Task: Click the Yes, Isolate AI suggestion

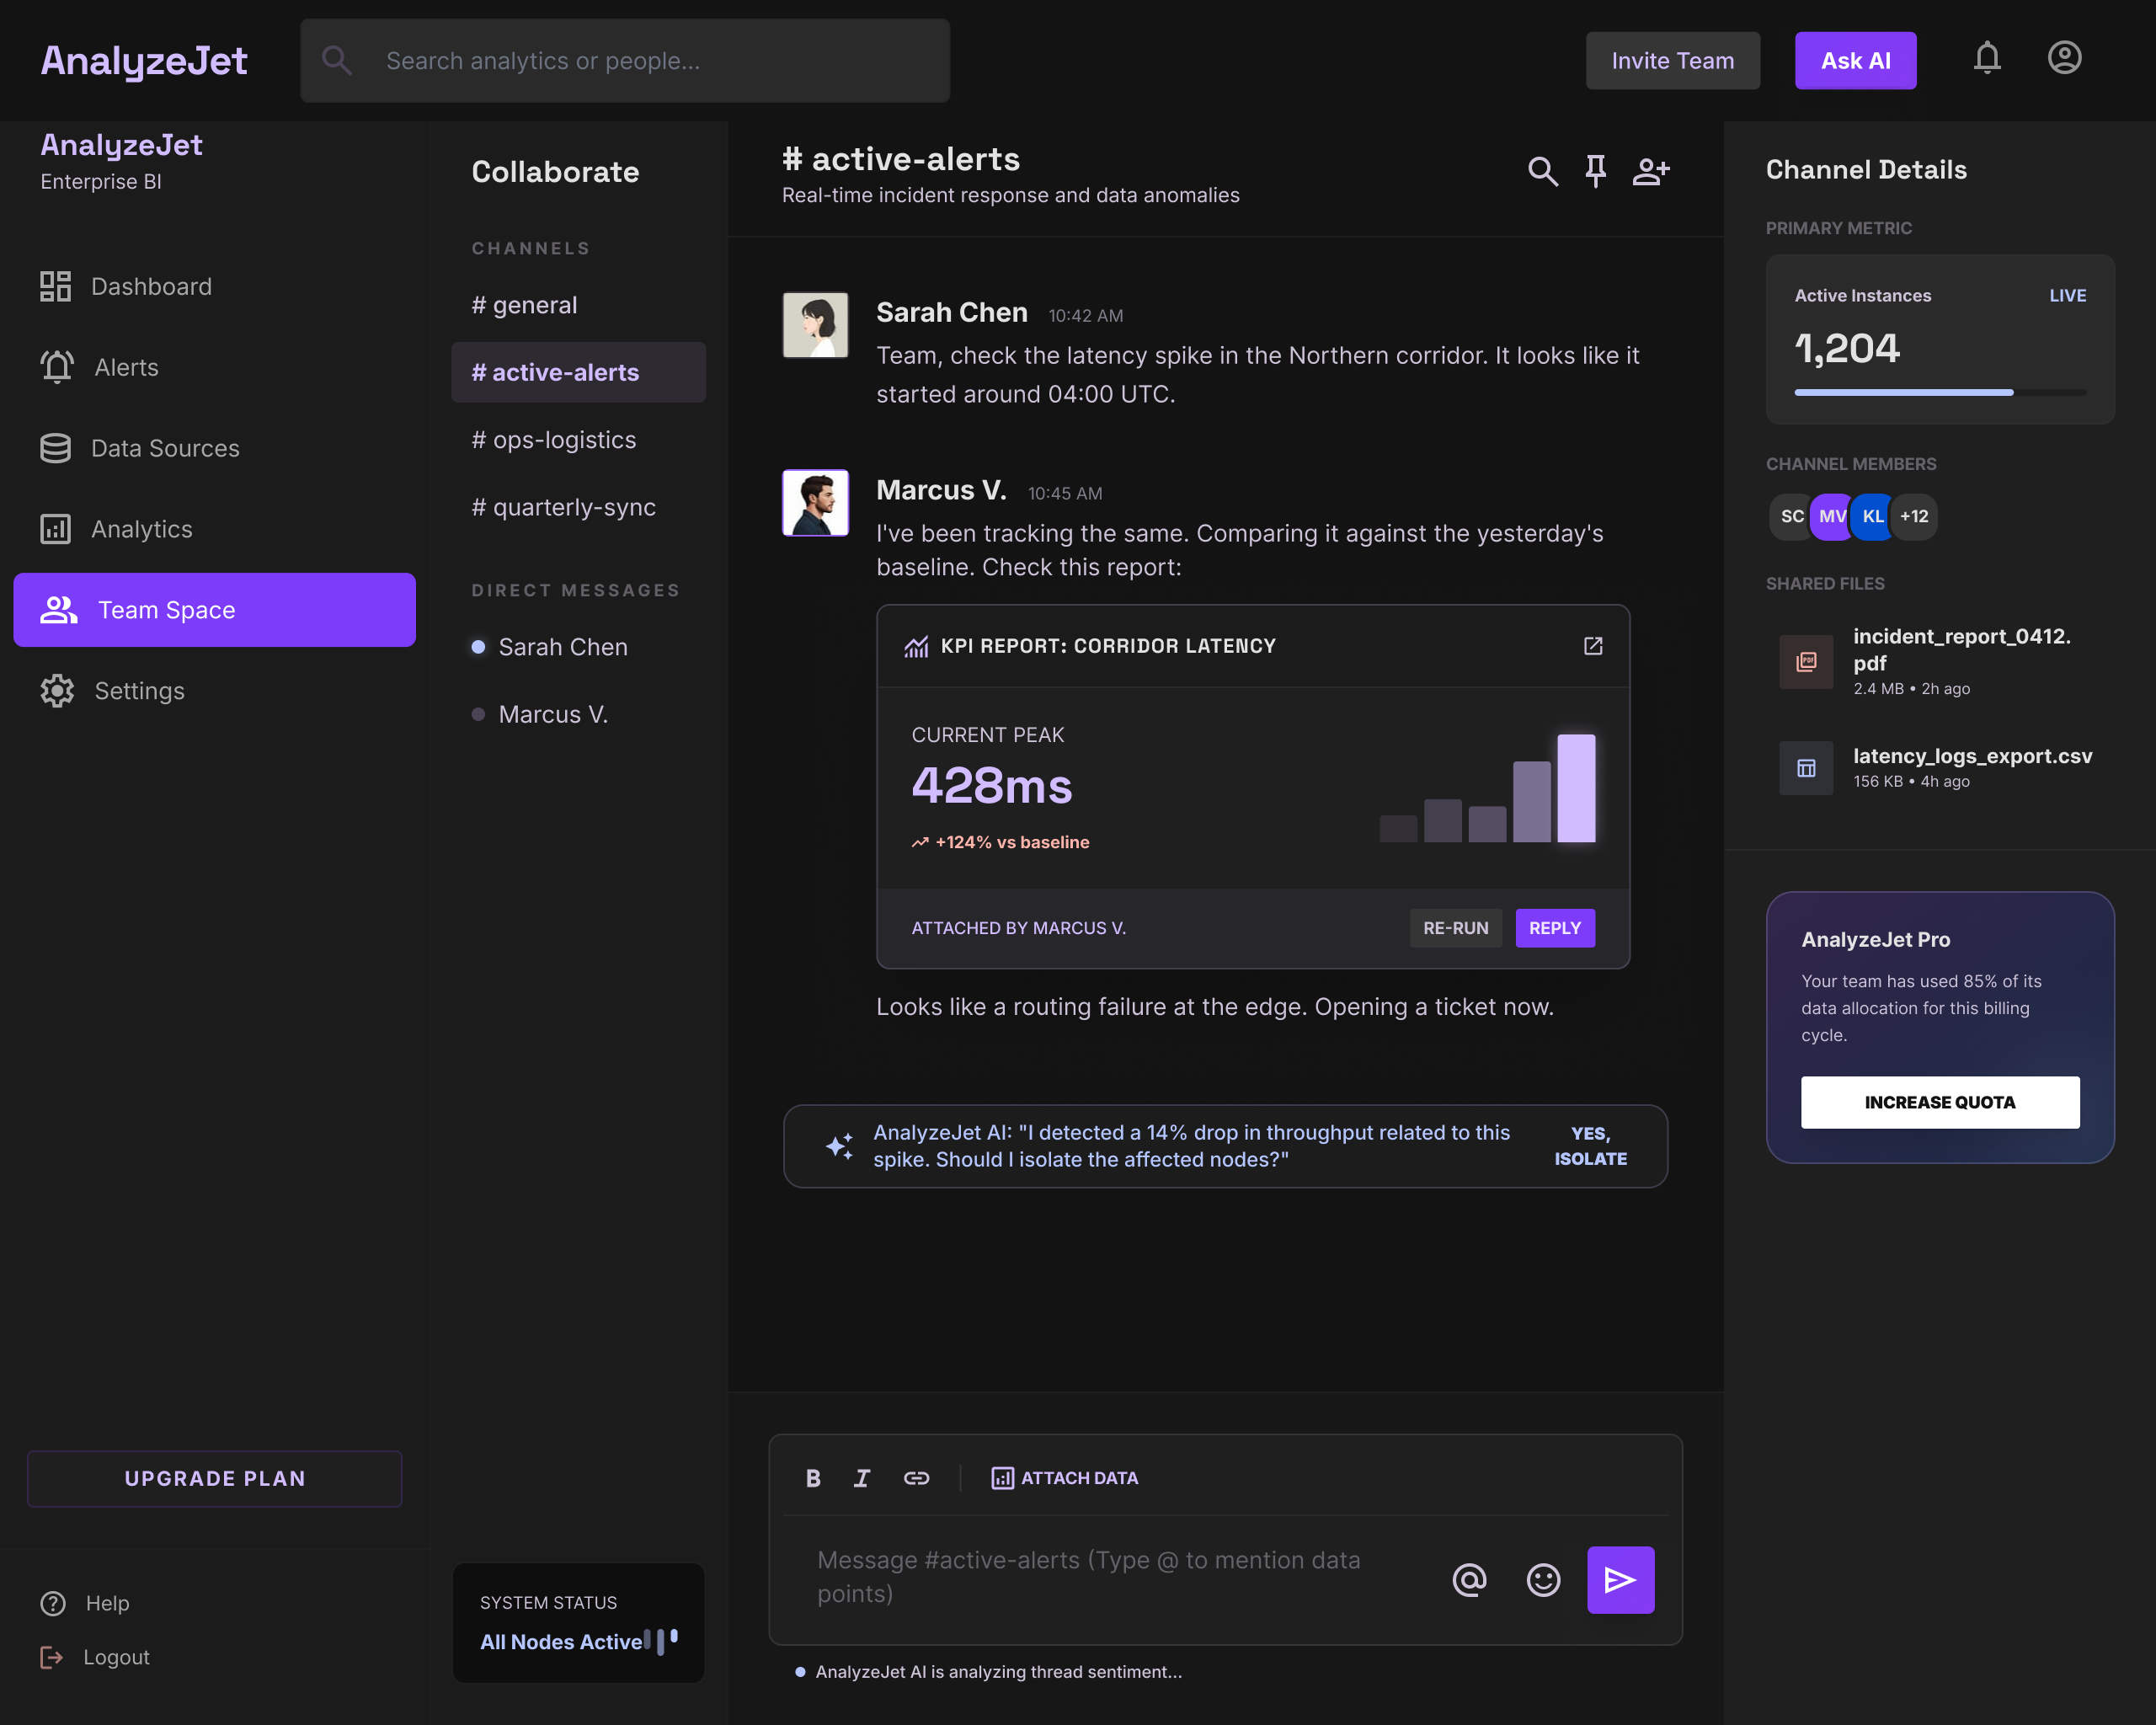Action: tap(1590, 1146)
